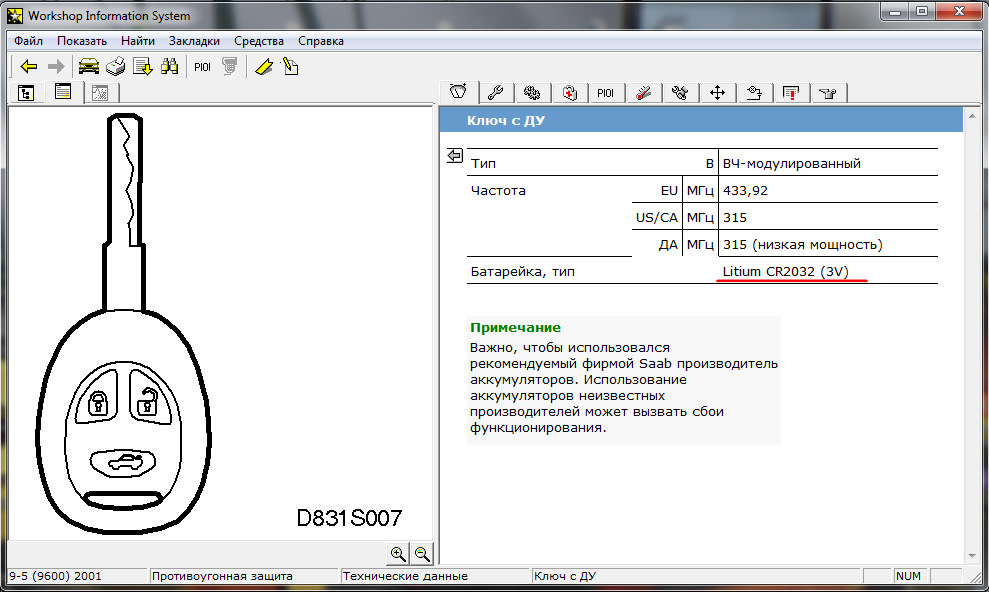Open the anvil special tools tab

click(828, 93)
